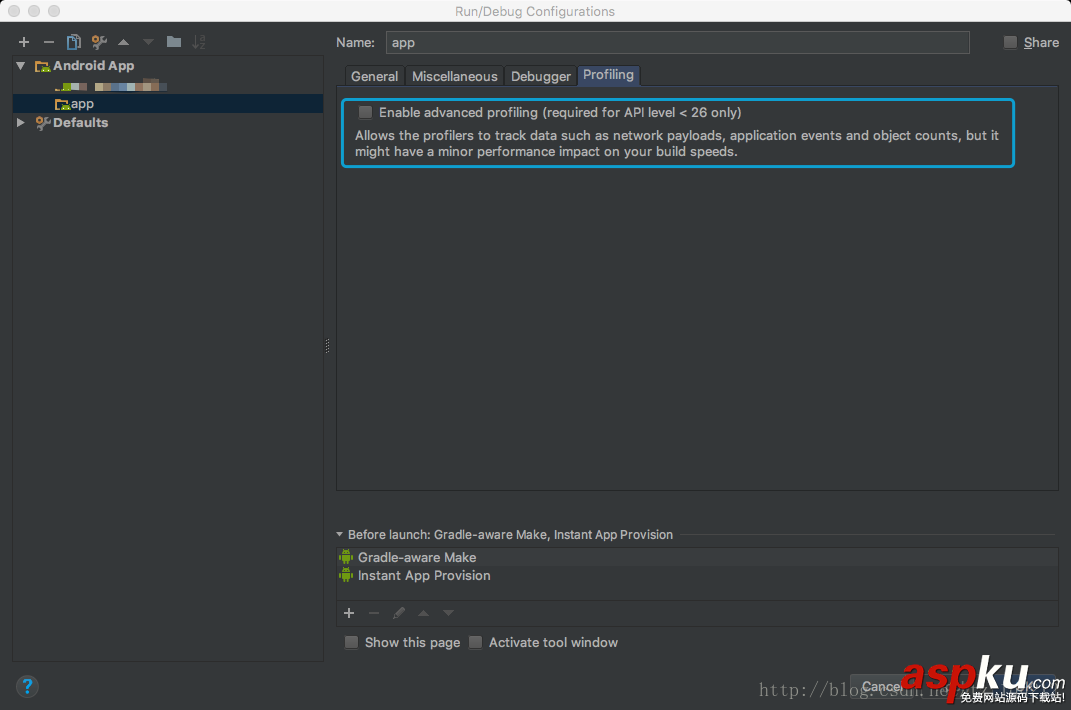Viewport: 1071px width, 710px height.
Task: Edit defaults wrench icon in toolbar
Action: click(99, 42)
